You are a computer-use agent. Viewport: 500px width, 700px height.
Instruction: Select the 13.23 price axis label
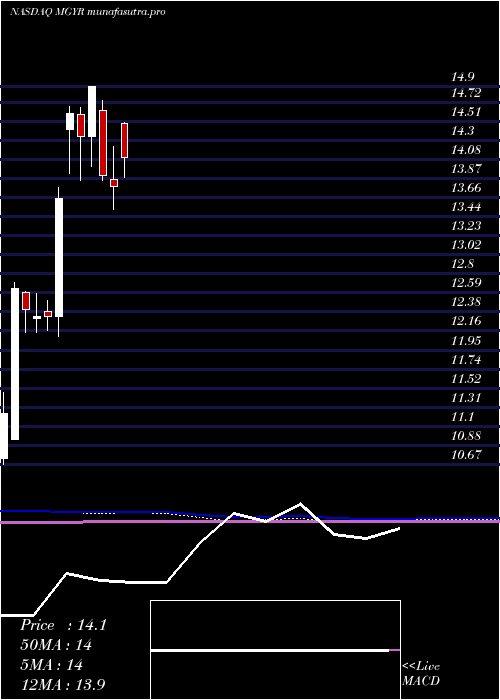click(466, 225)
